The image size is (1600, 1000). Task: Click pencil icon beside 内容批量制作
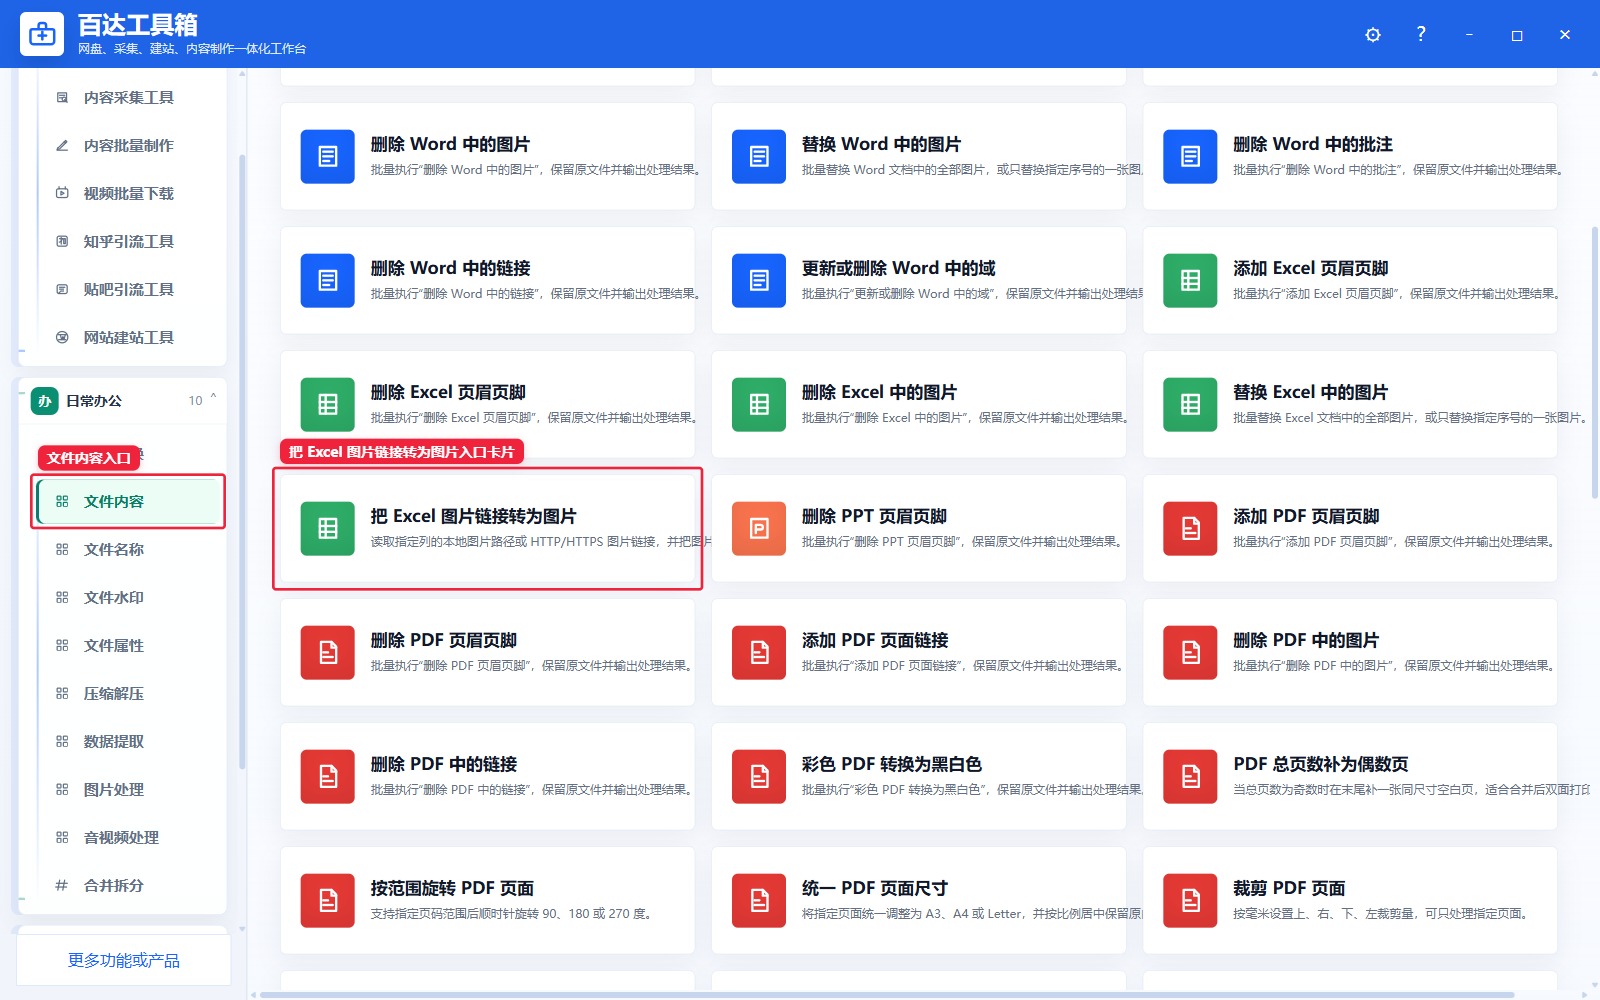(x=62, y=145)
